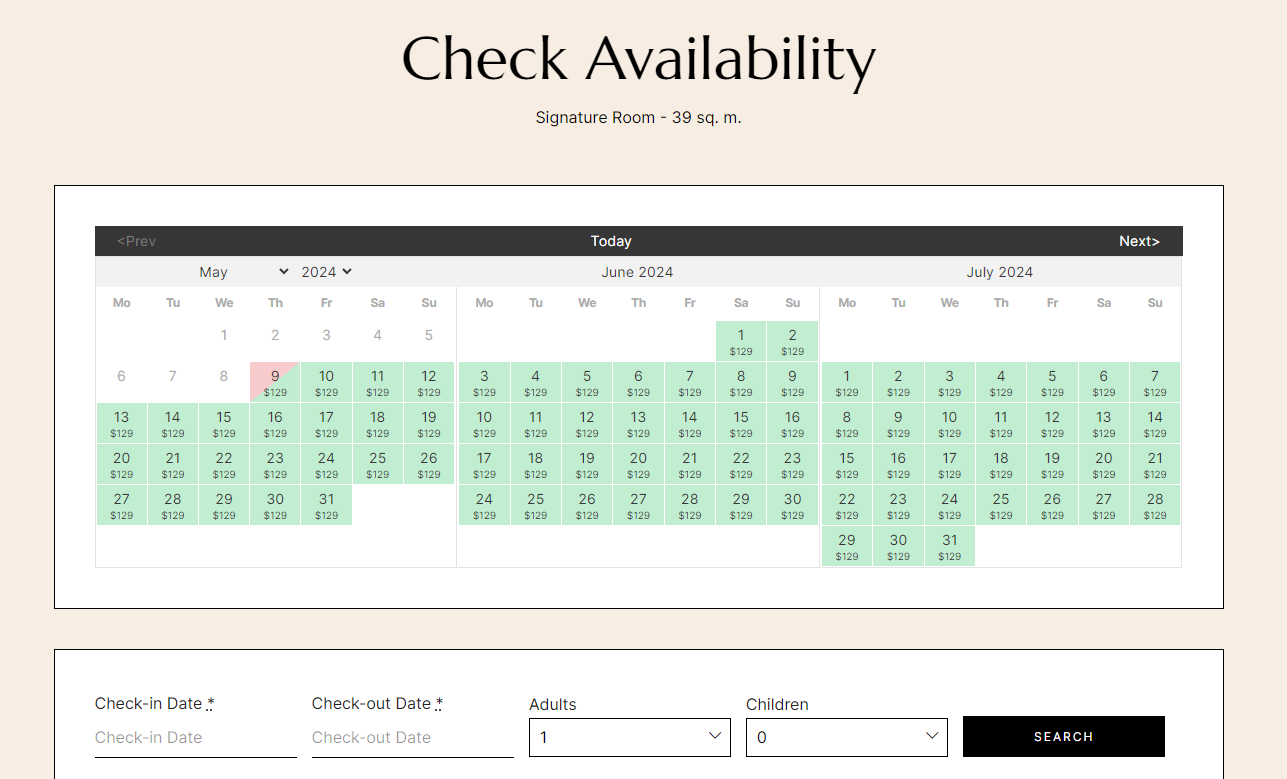The image size is (1287, 779).
Task: Choose June 1 in the calendar
Action: tap(741, 341)
